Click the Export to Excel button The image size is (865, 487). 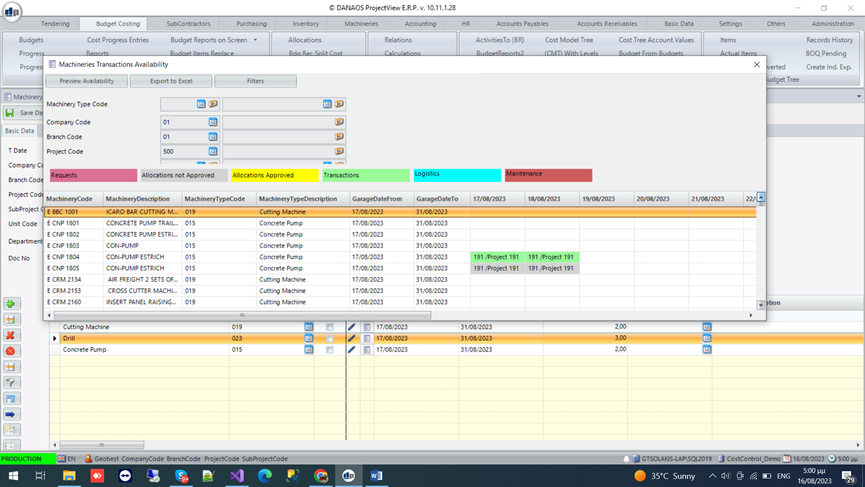[x=171, y=81]
